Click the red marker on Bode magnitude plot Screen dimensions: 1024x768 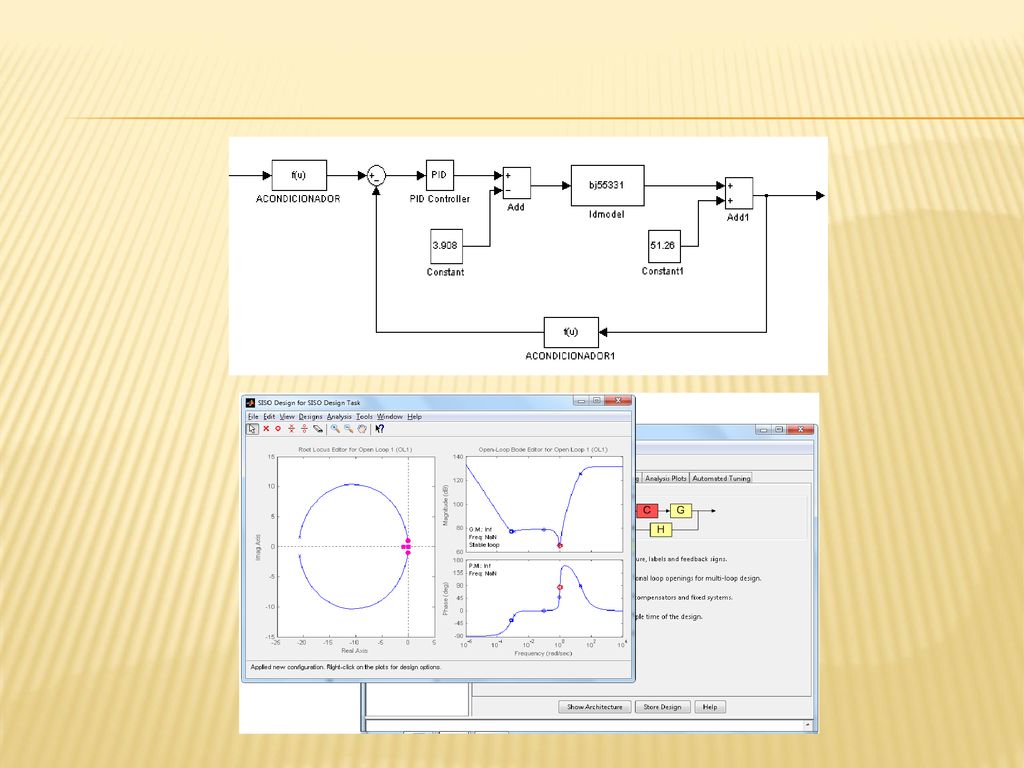(560, 545)
